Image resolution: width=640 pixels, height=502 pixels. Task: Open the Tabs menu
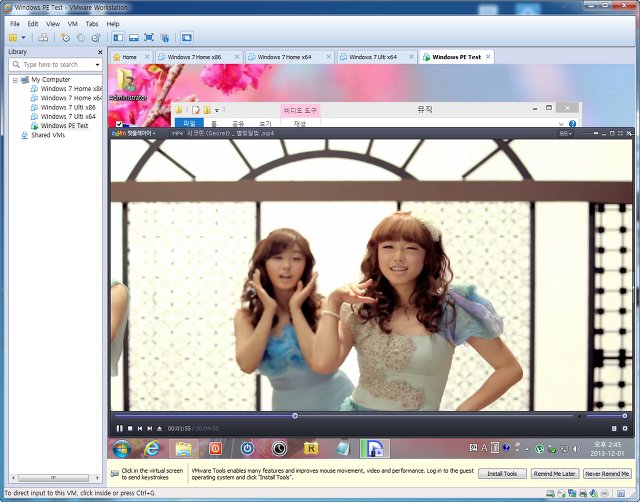coord(92,24)
